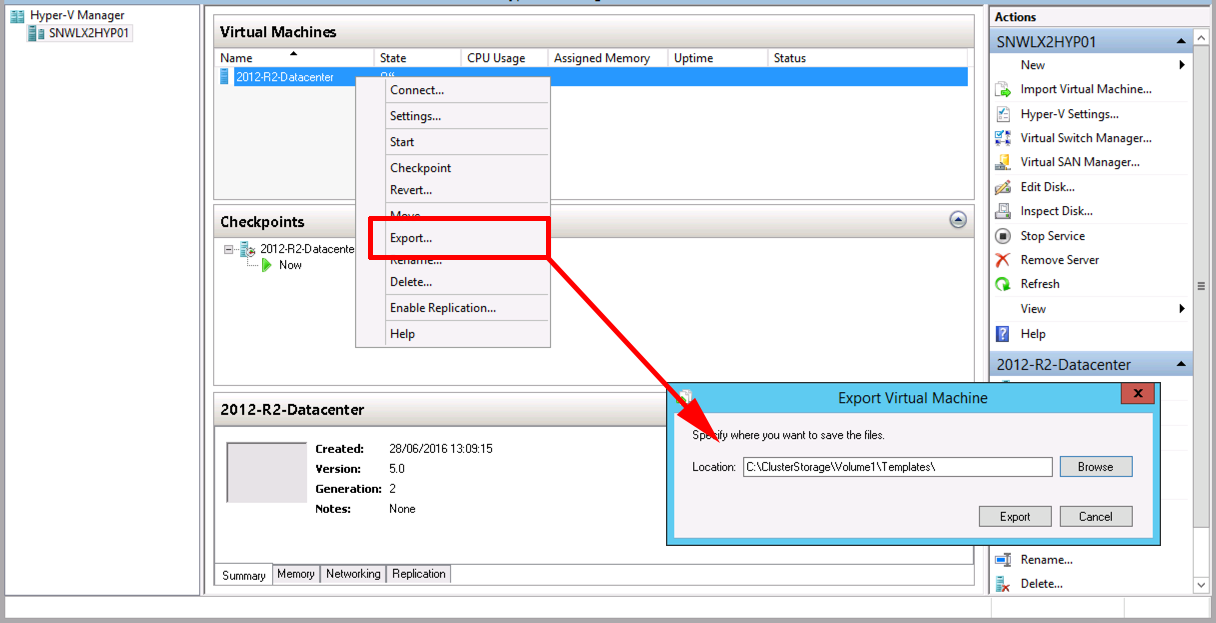Sort by the Status column header
Image resolution: width=1216 pixels, height=623 pixels.
coord(868,58)
